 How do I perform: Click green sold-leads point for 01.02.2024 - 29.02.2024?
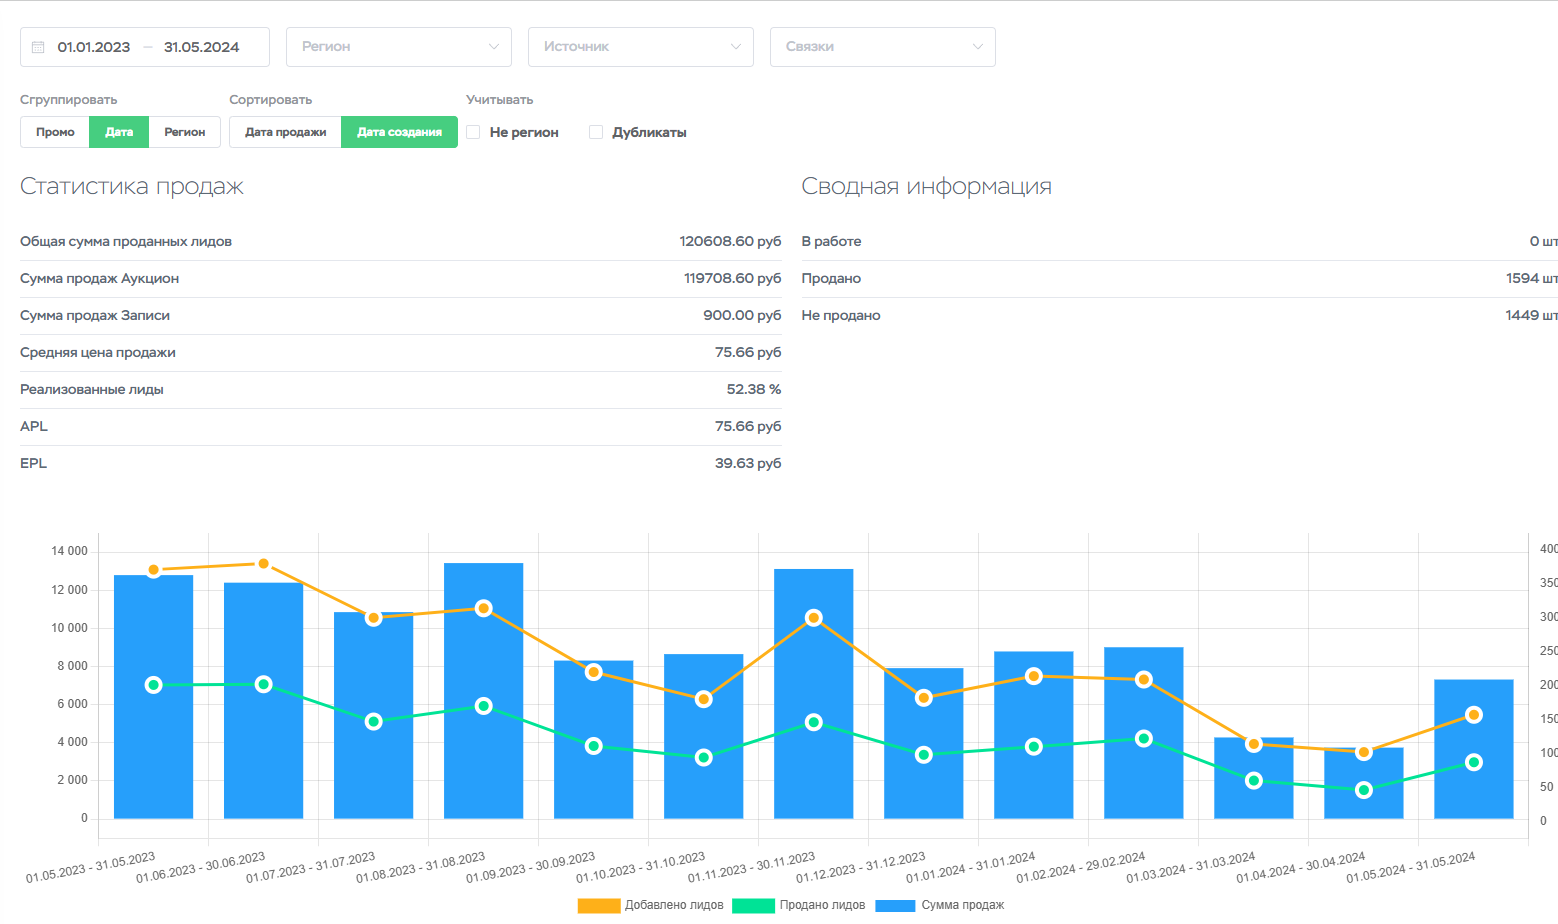click(x=1144, y=739)
